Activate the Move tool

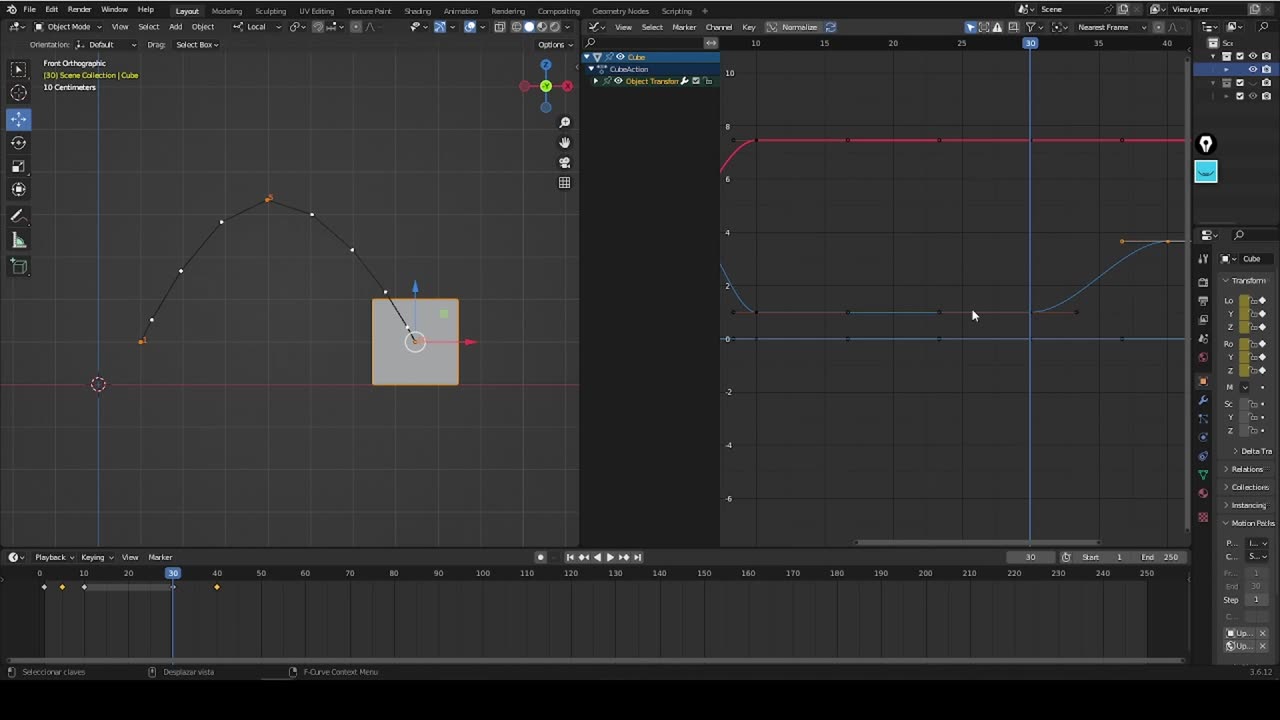click(x=18, y=119)
